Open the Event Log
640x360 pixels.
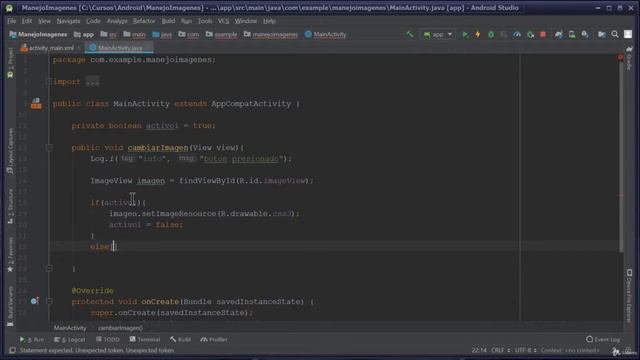click(x=603, y=340)
